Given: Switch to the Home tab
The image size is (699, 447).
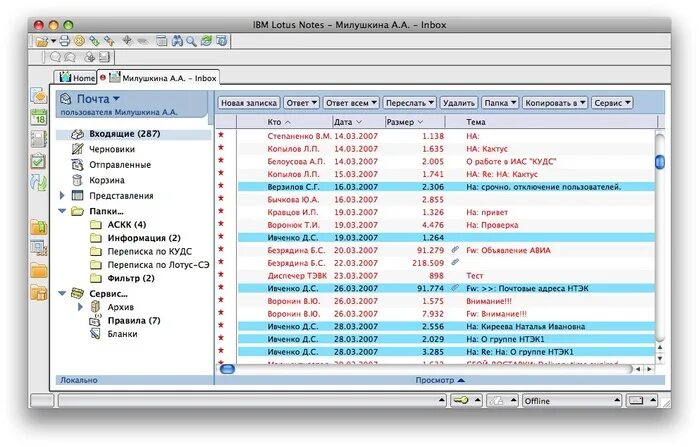Looking at the screenshot, I should 77,78.
